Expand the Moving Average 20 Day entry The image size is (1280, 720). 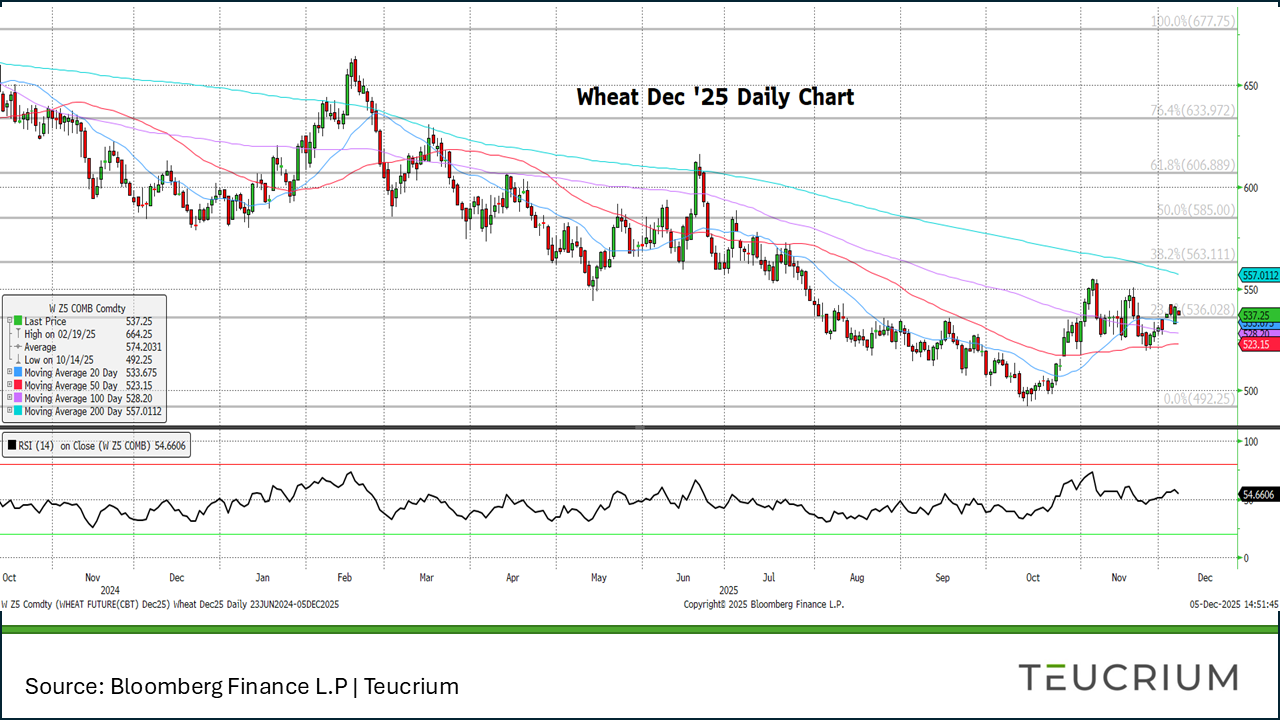[9, 373]
